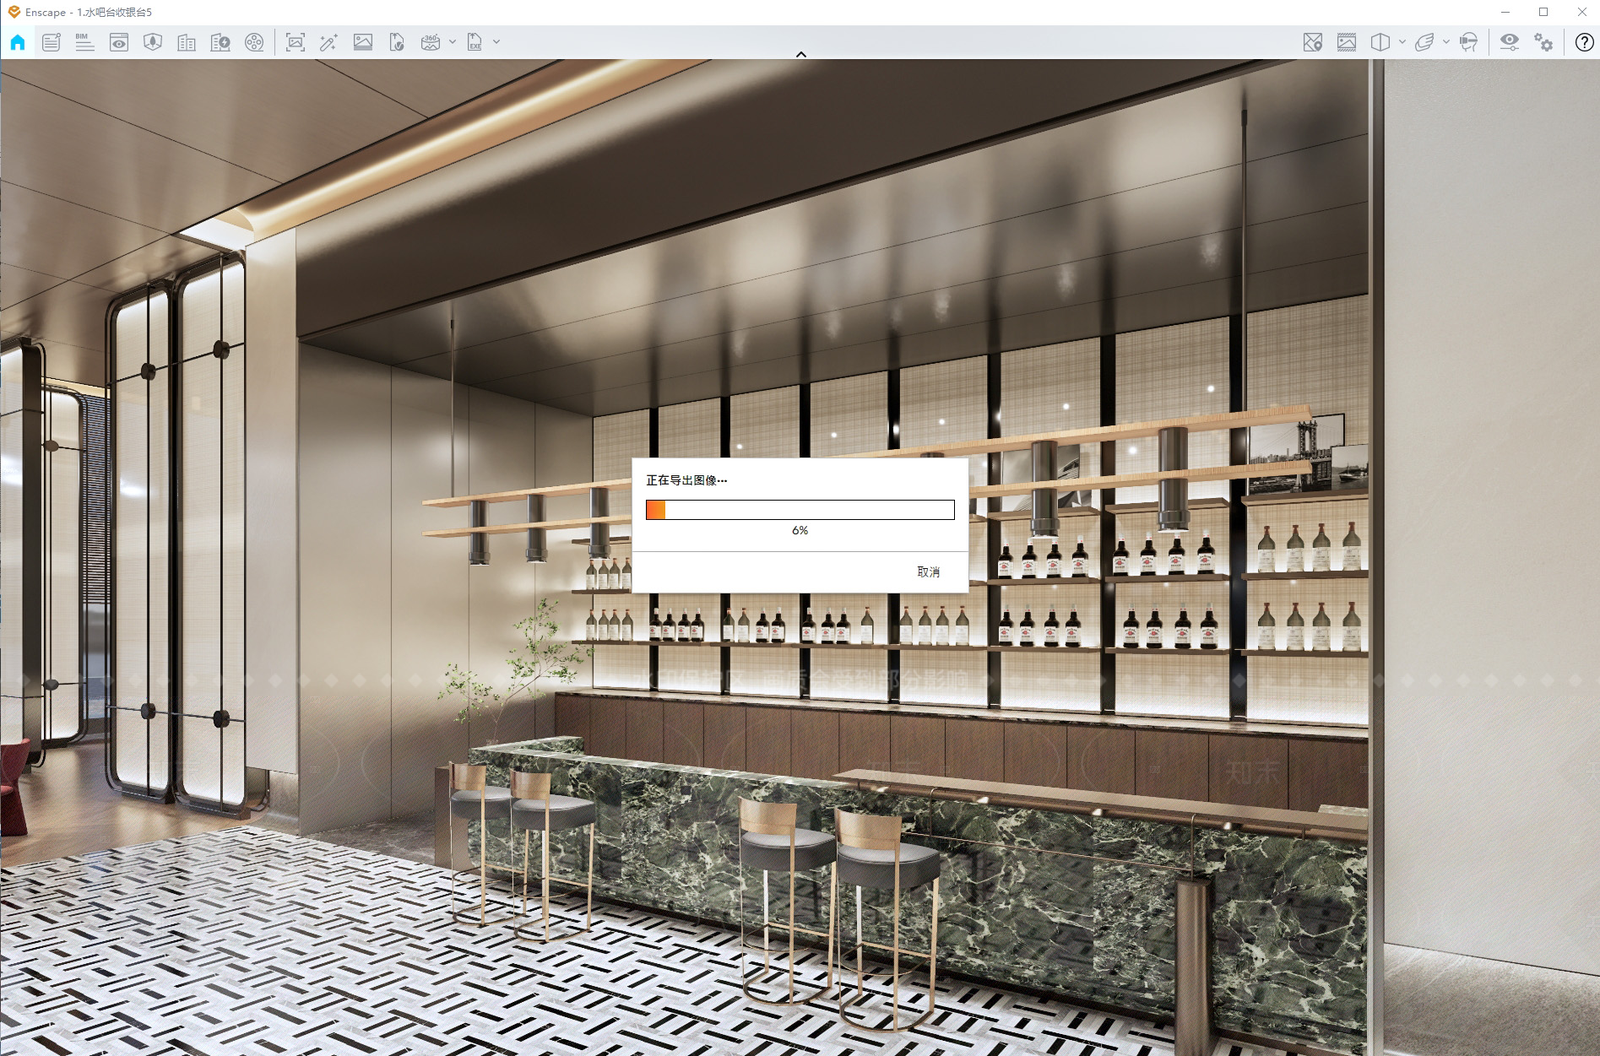Click the orange export progress bar
Image resolution: width=1600 pixels, height=1056 pixels.
(800, 510)
